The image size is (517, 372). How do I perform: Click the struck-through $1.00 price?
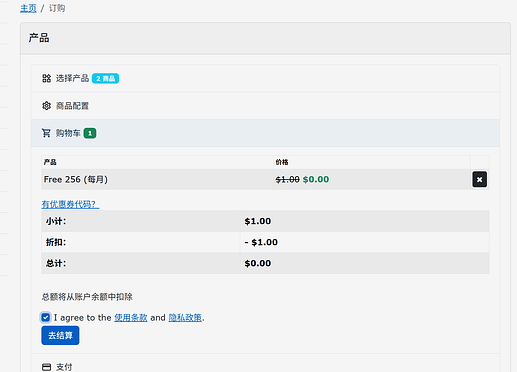(287, 180)
